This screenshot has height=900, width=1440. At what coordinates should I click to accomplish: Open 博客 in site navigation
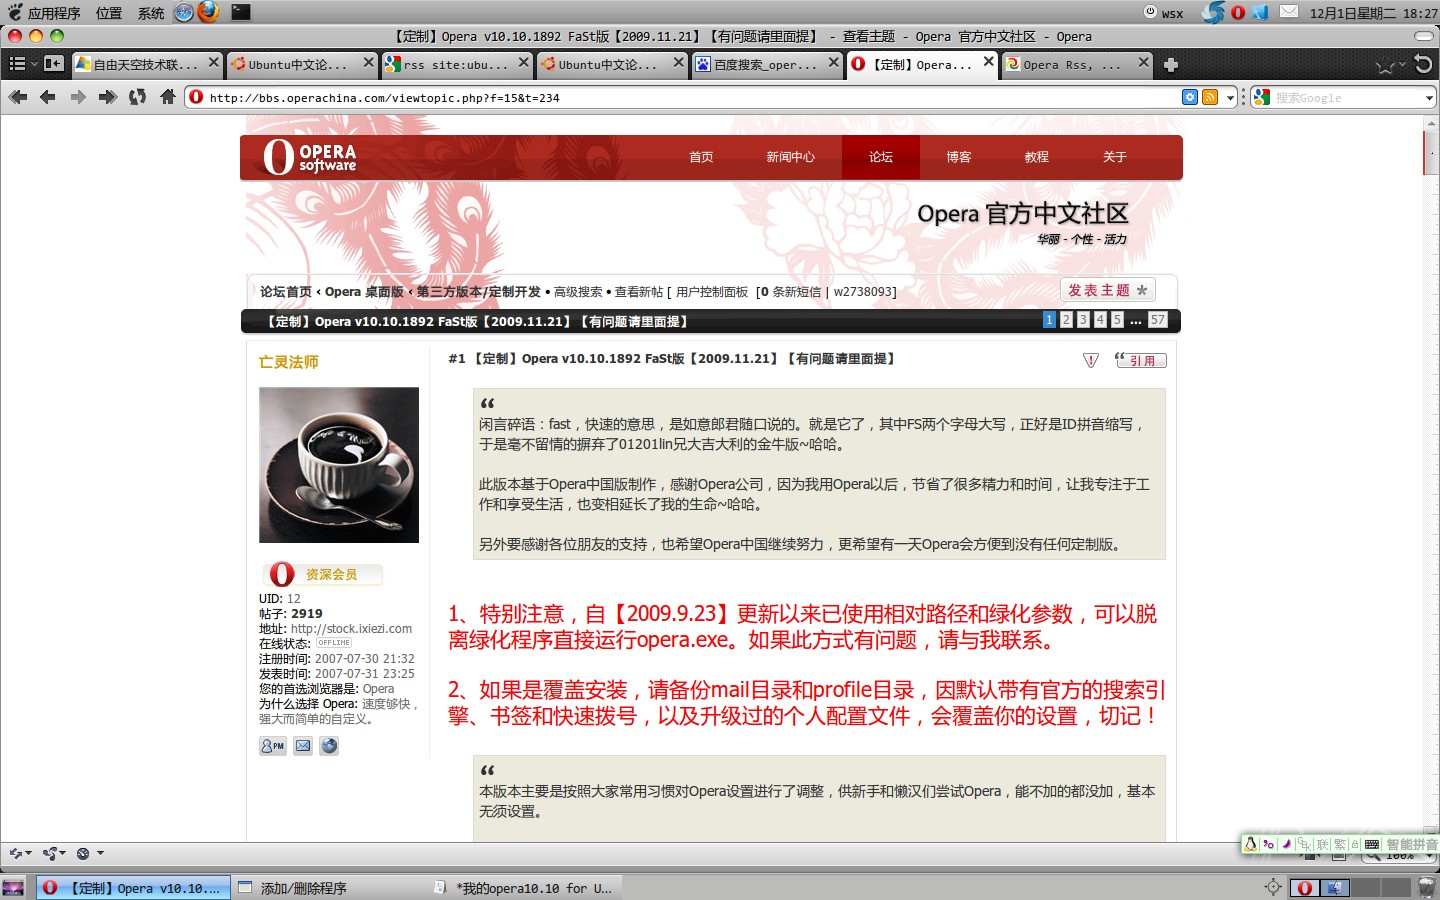click(958, 157)
